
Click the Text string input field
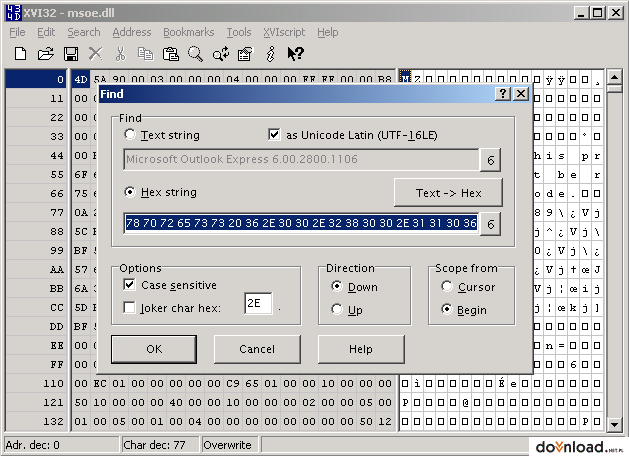[x=301, y=159]
